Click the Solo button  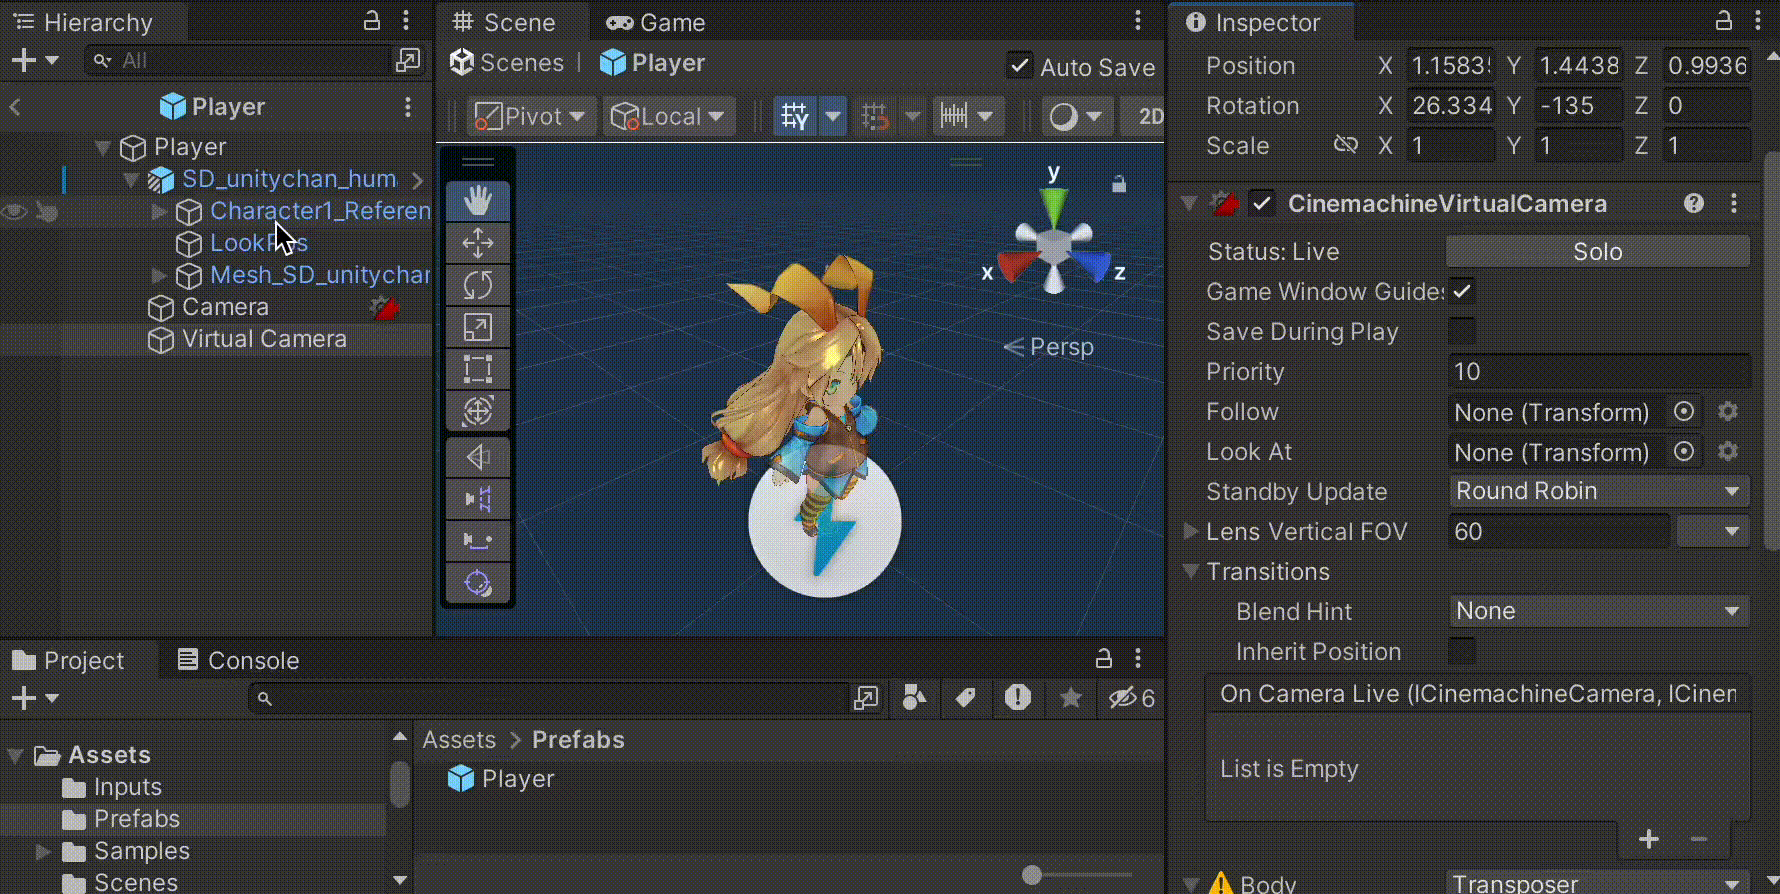pyautogui.click(x=1598, y=251)
